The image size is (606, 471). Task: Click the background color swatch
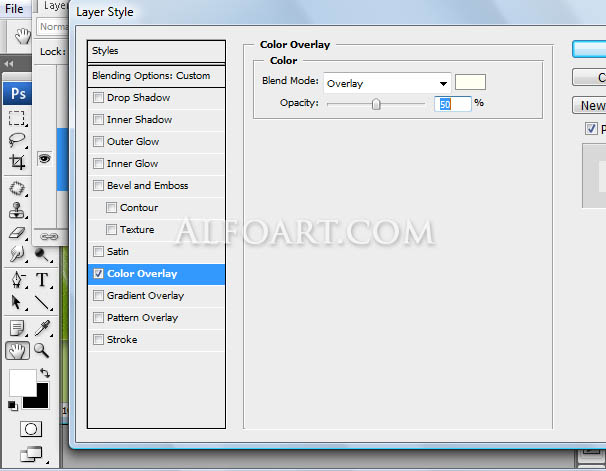(41, 400)
